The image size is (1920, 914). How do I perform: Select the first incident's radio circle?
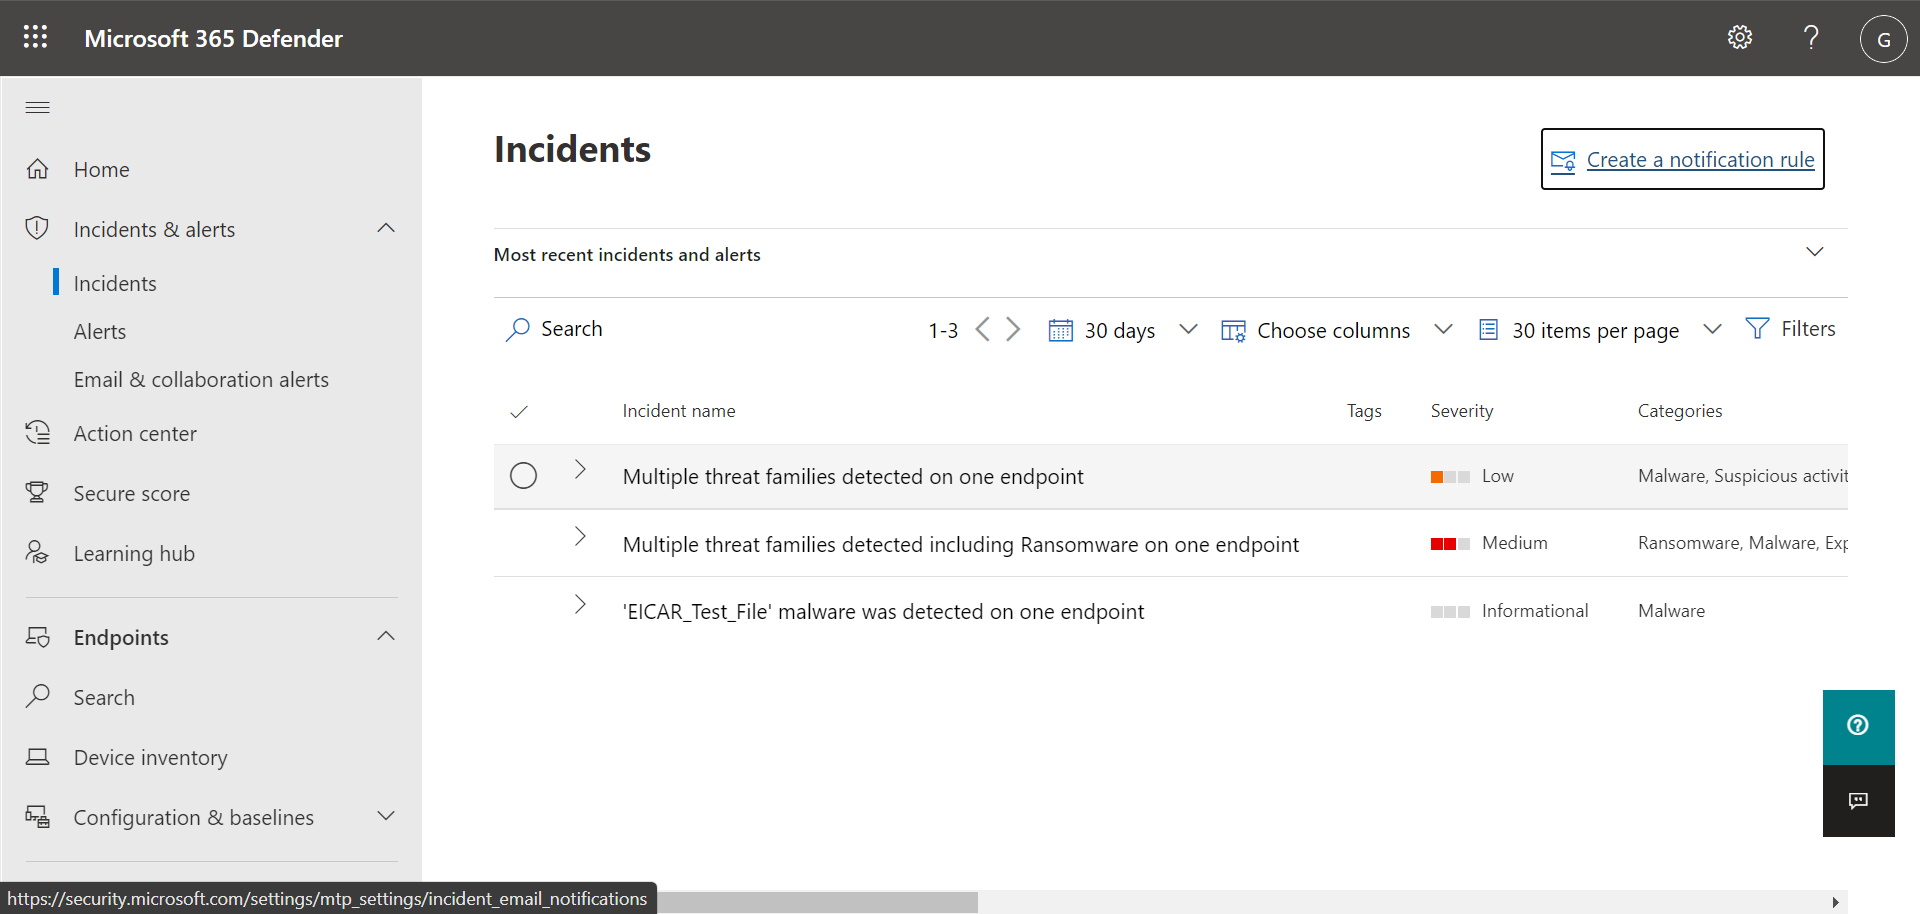523,476
